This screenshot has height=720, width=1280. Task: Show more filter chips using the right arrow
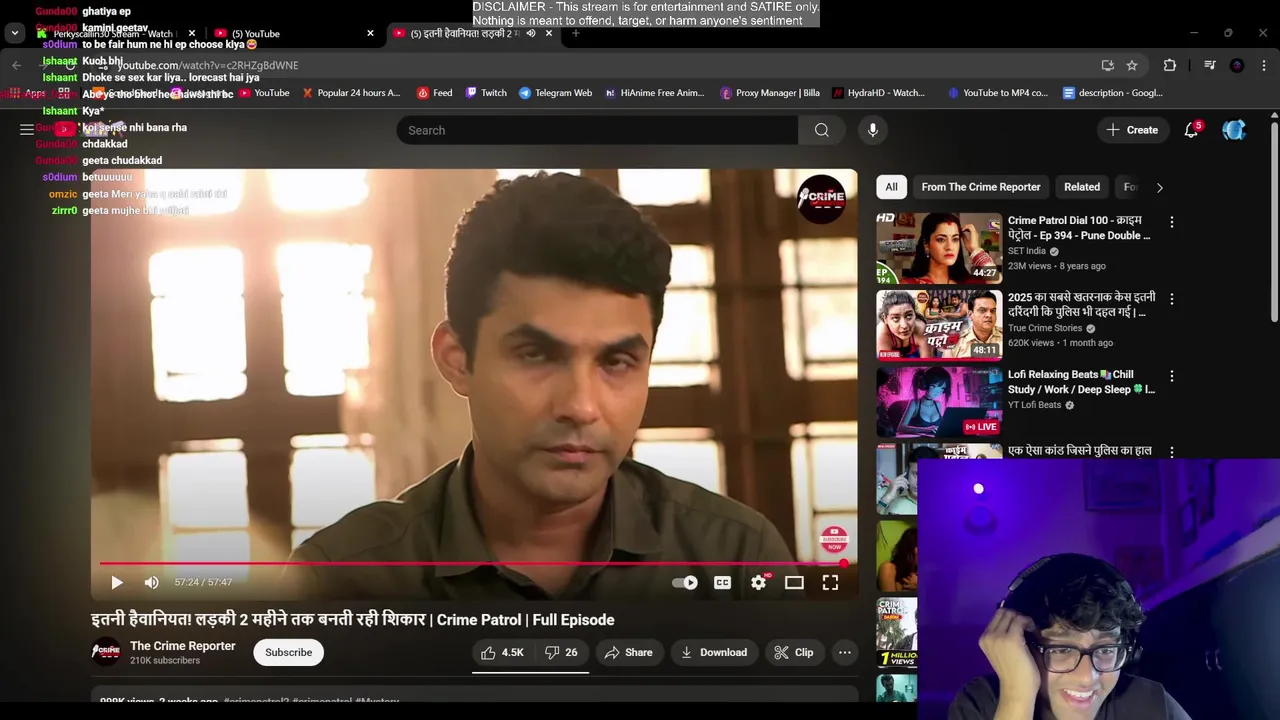tap(1159, 187)
